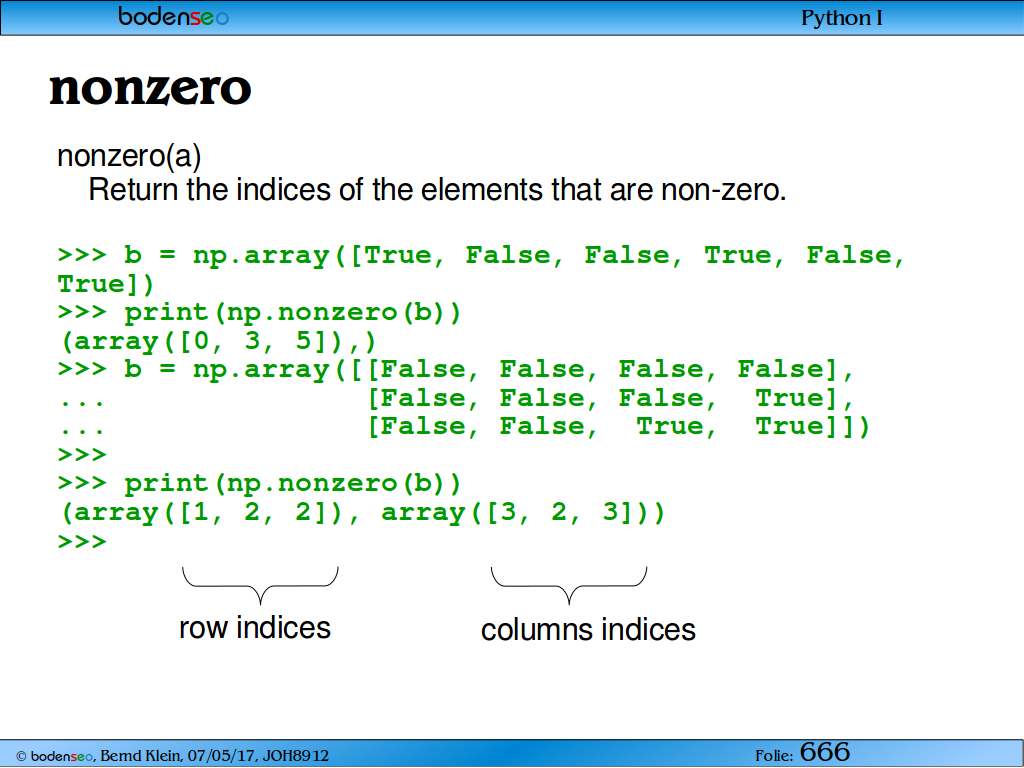Click the bodenseo logo in header
Image resolution: width=1024 pixels, height=768 pixels.
[173, 16]
